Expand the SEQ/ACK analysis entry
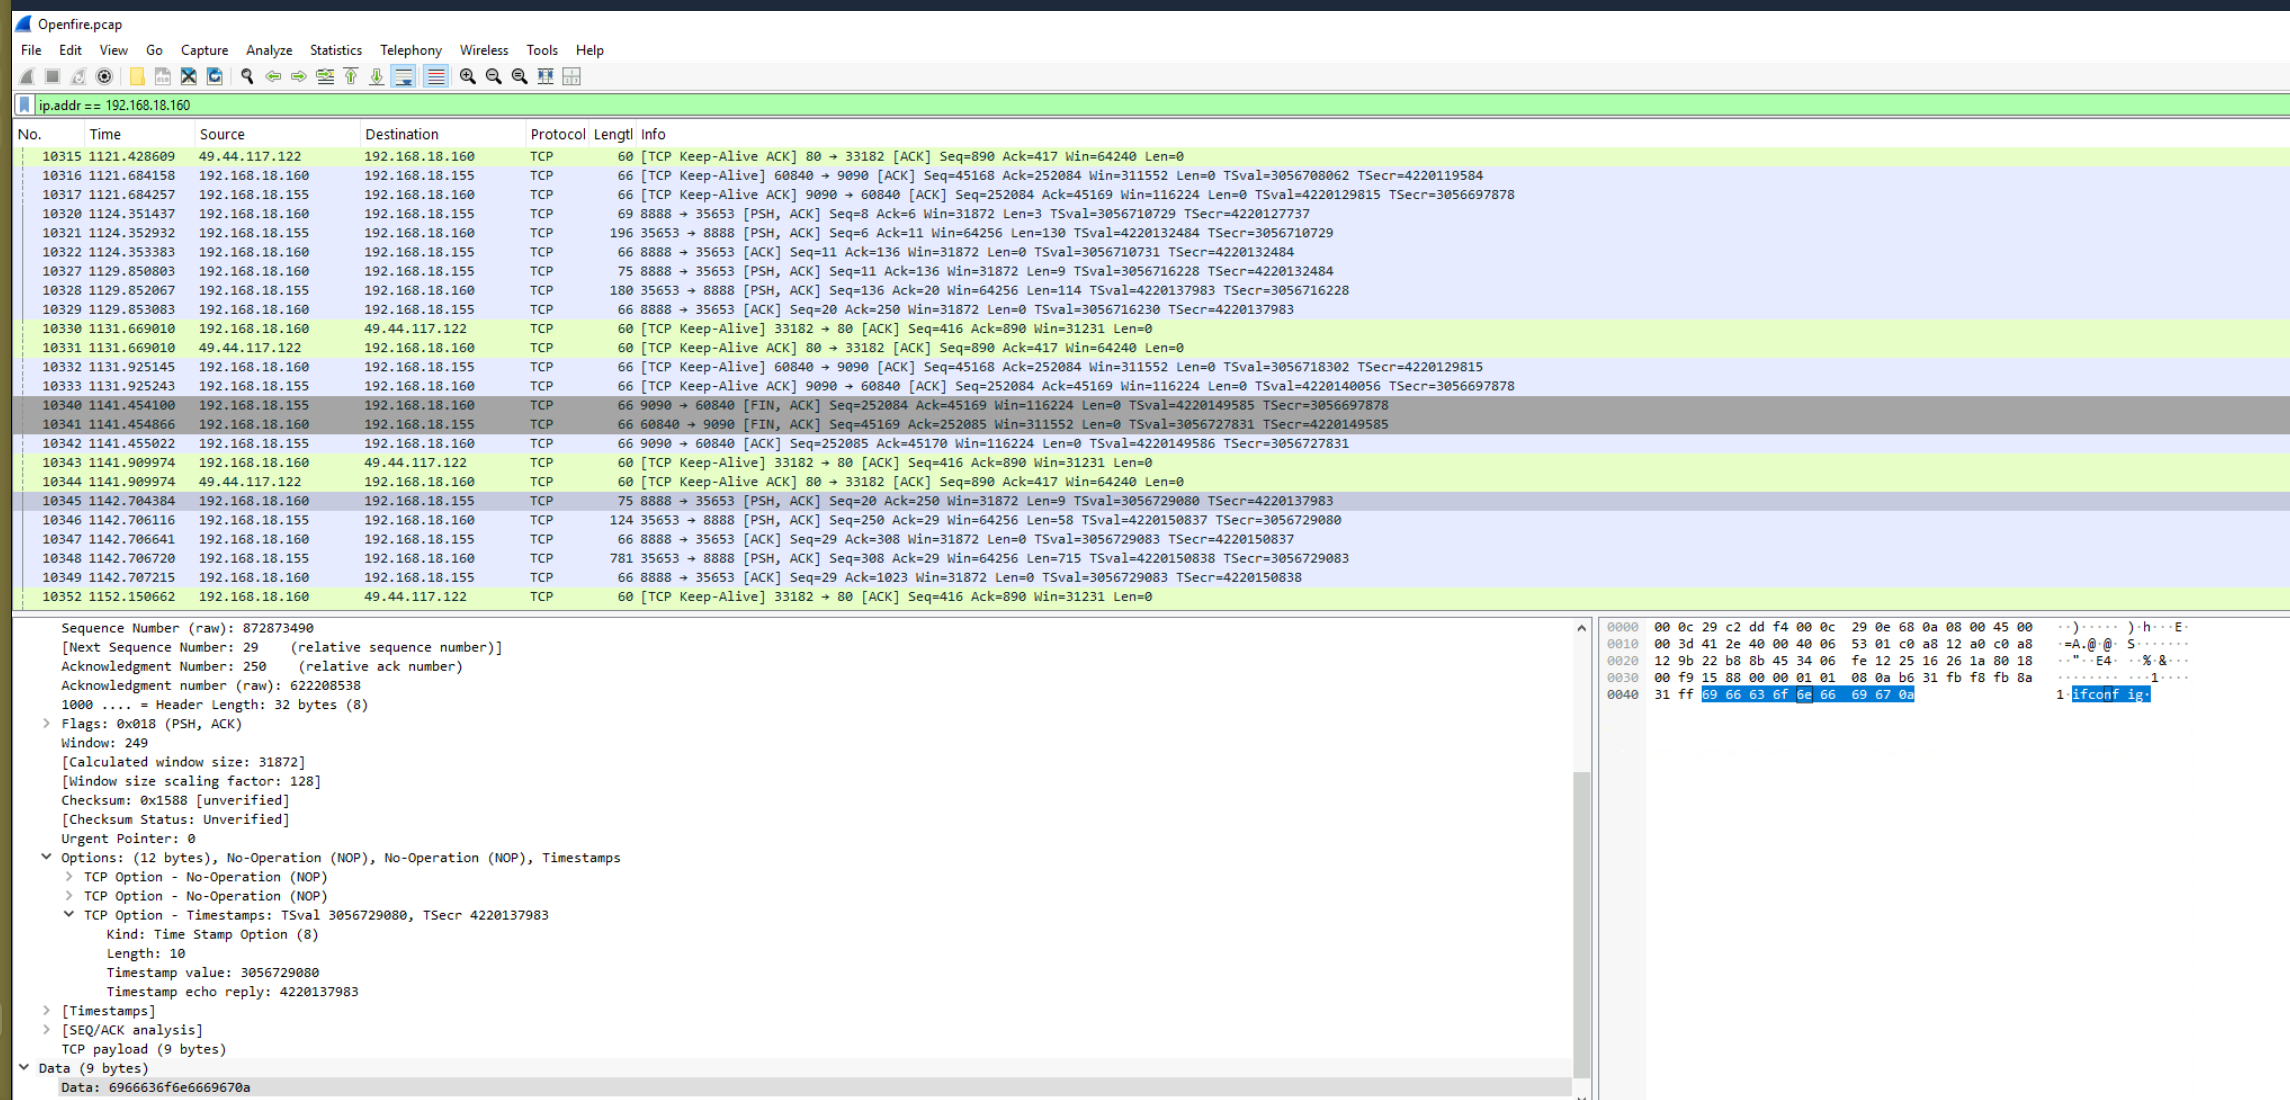The image size is (2290, 1100). 46,1029
